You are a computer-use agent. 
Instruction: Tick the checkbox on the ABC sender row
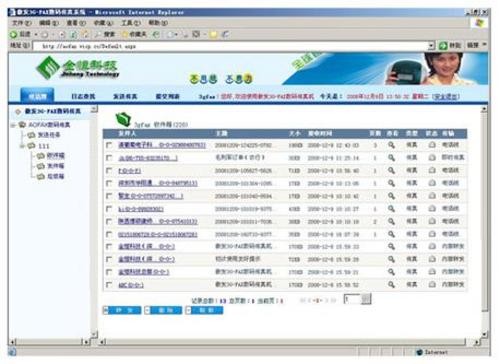pyautogui.click(x=109, y=285)
